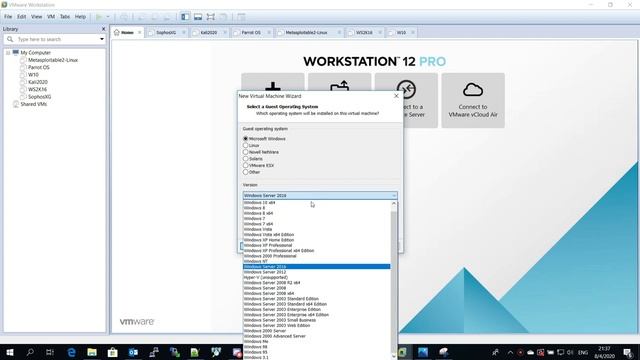The image size is (640, 360).
Task: Select Windows 3.1 from the list
Action: [317, 358]
